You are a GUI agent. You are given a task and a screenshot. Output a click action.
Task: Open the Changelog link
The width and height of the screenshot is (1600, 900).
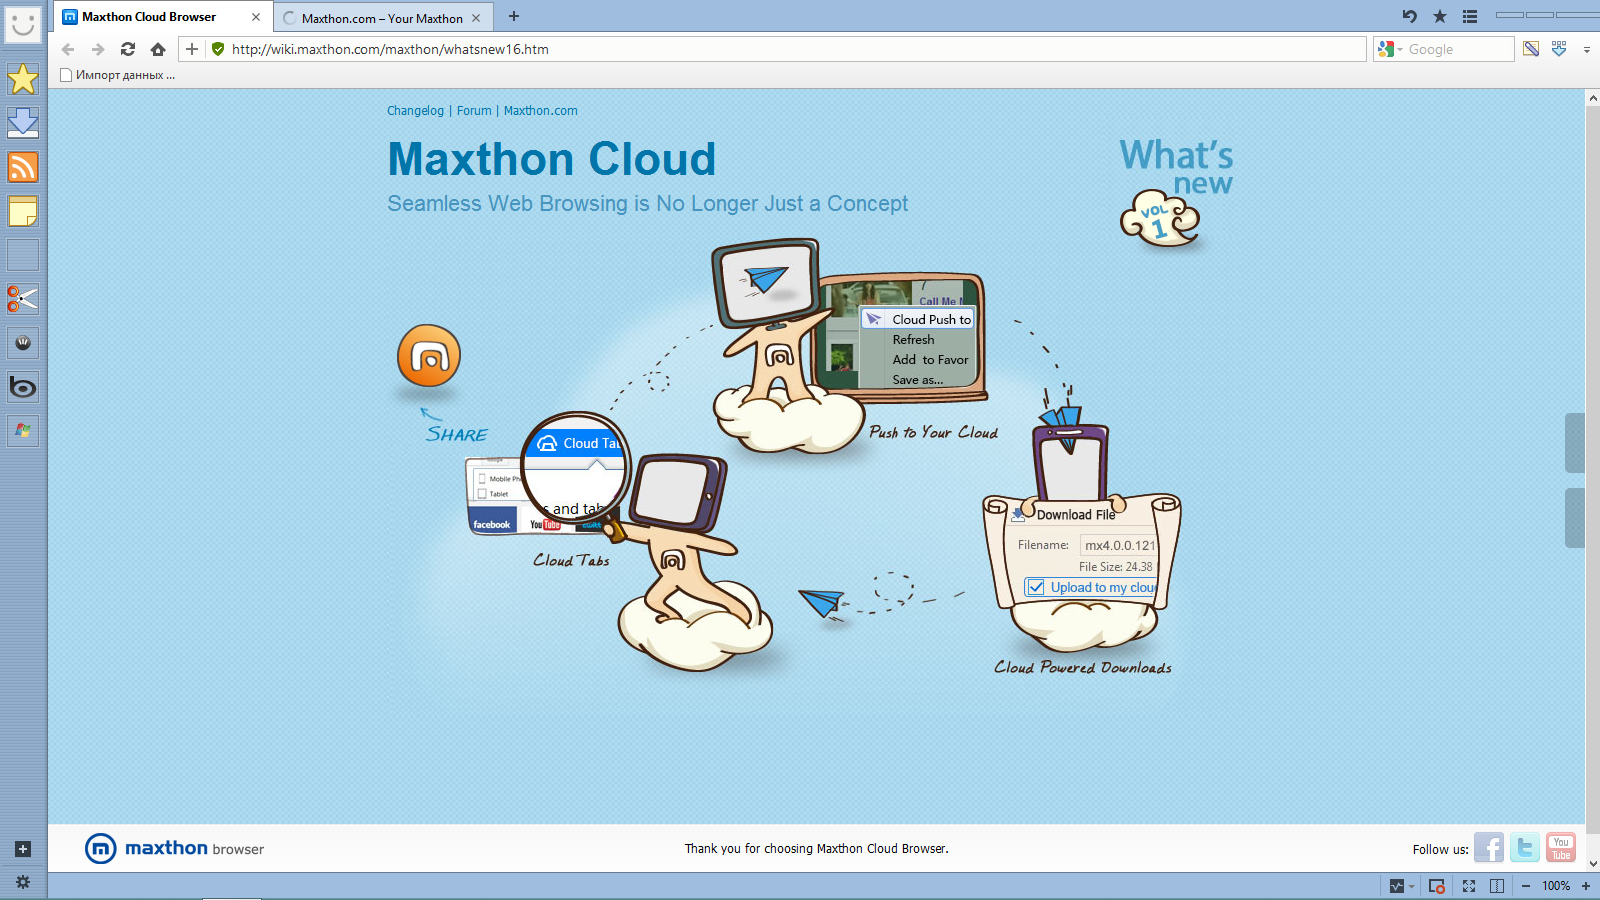pyautogui.click(x=415, y=111)
